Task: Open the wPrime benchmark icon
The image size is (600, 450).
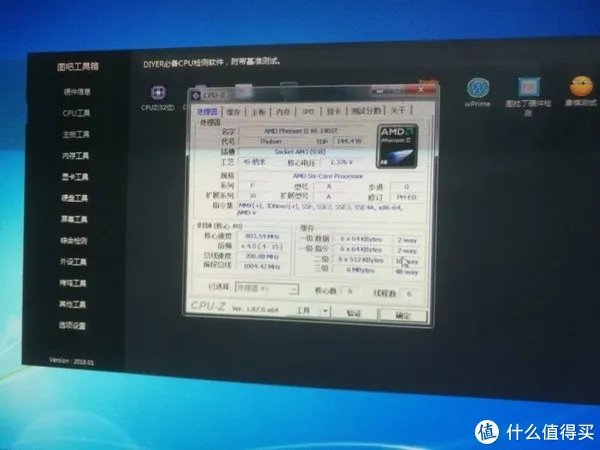Action: tap(478, 88)
